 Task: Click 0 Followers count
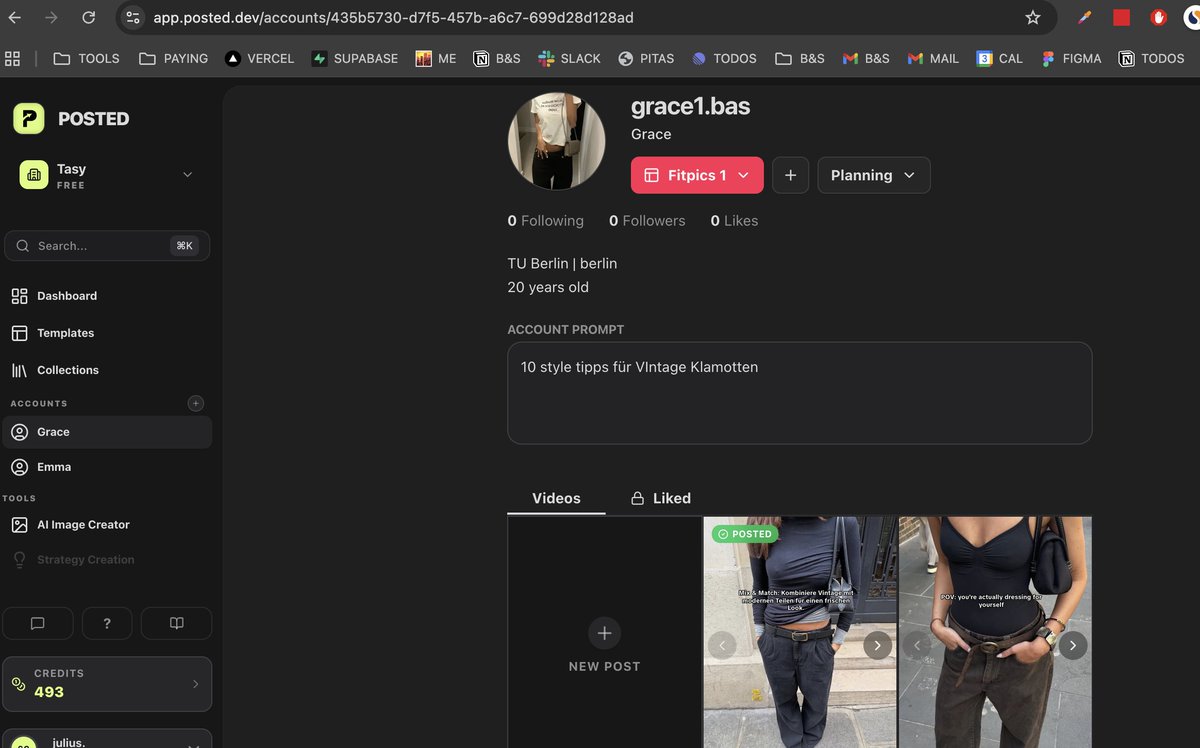tap(647, 221)
